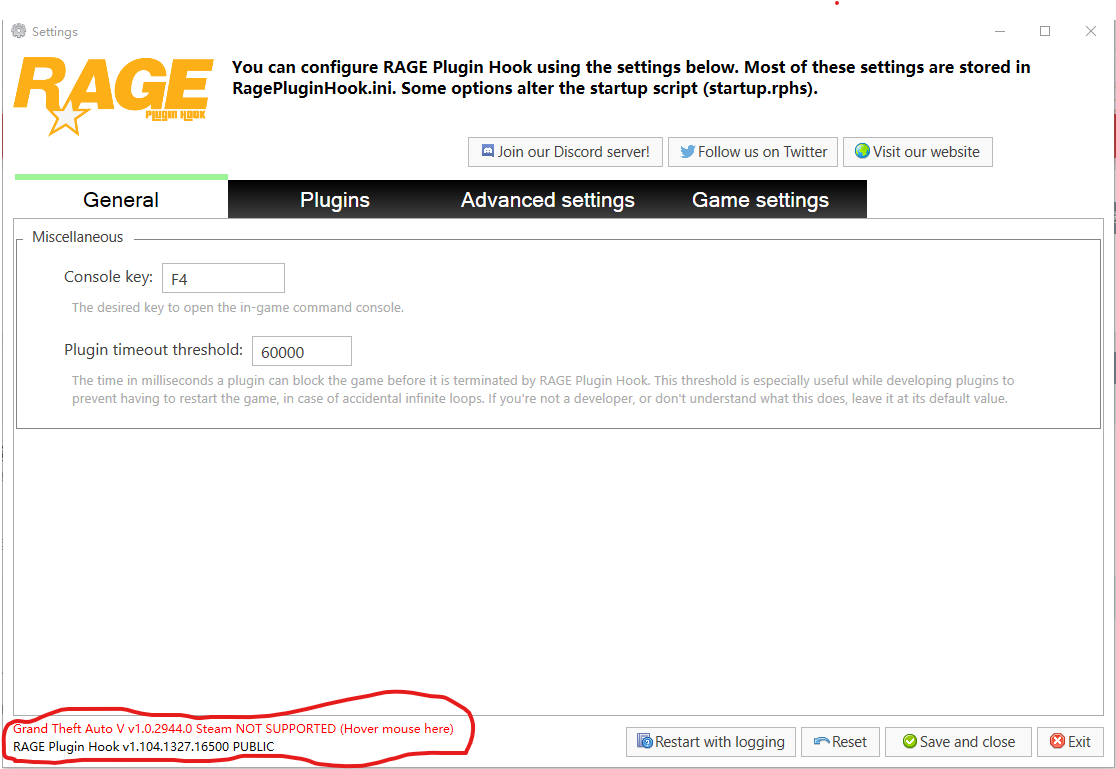Click the Console key description text
The image size is (1116, 769).
(238, 308)
